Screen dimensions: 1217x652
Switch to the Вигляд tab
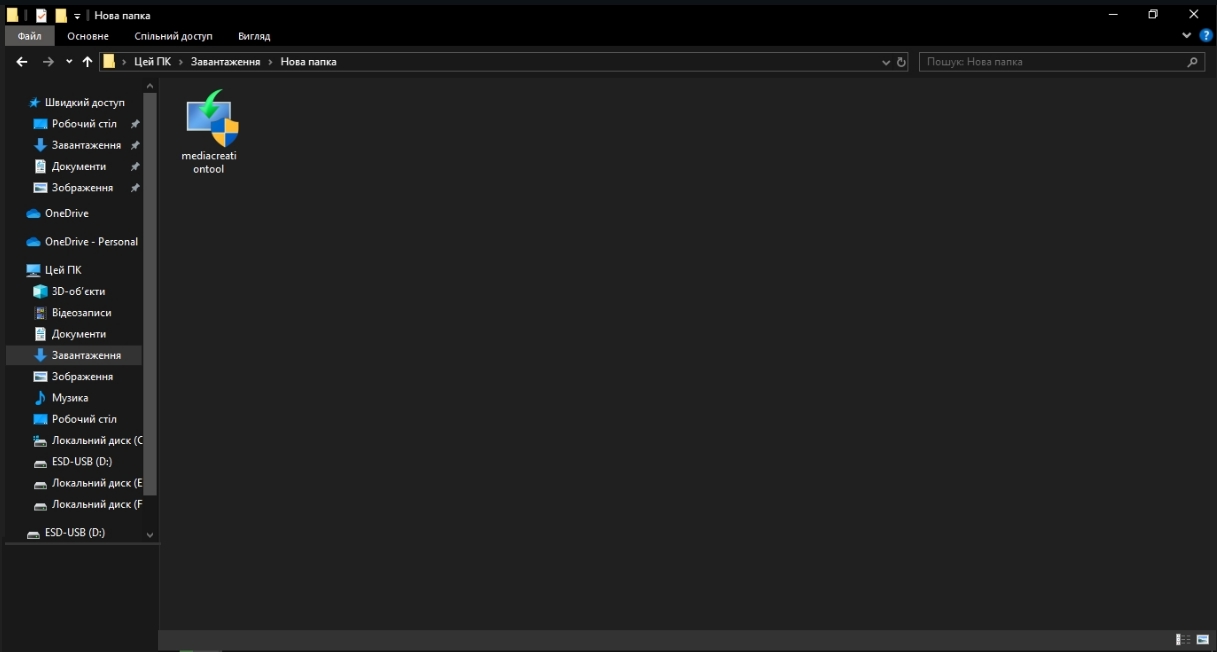[x=254, y=36]
